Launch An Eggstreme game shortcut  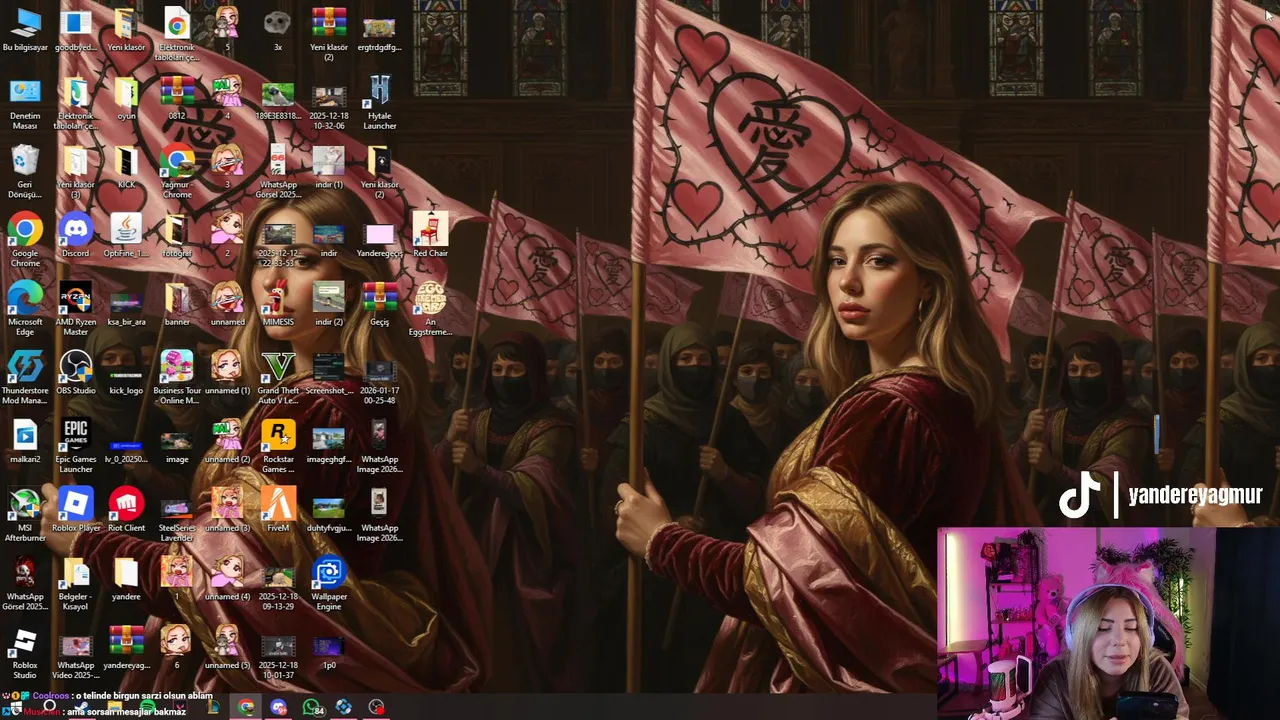[x=430, y=309]
